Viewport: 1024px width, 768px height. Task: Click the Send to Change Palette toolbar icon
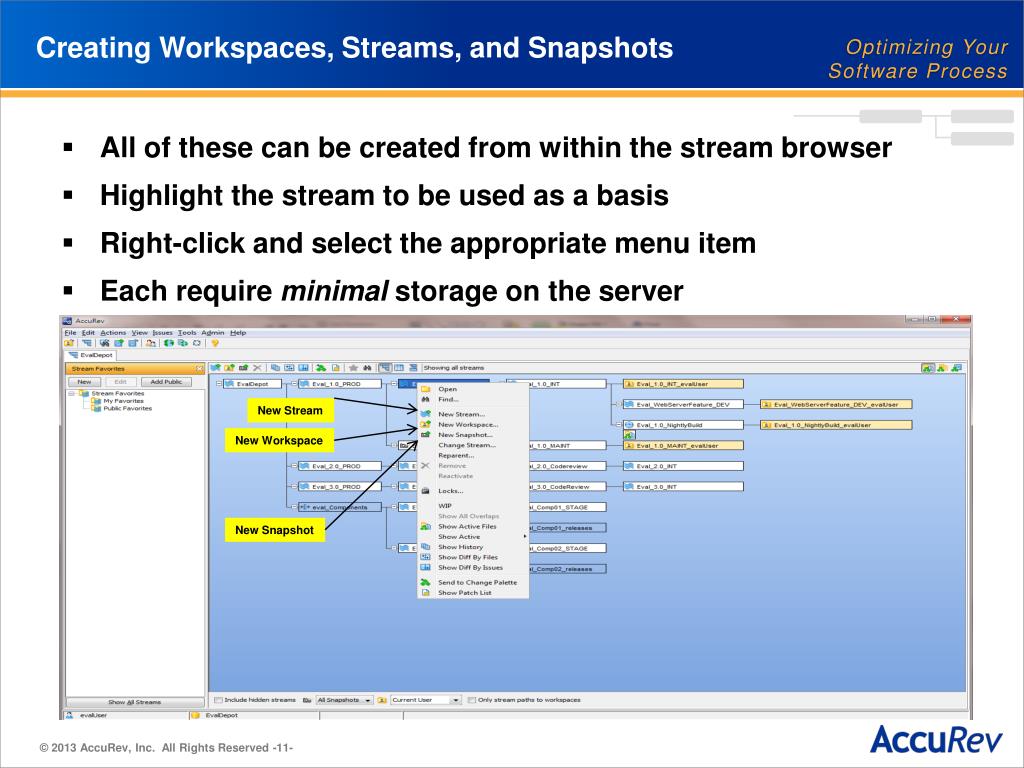pyautogui.click(x=321, y=368)
